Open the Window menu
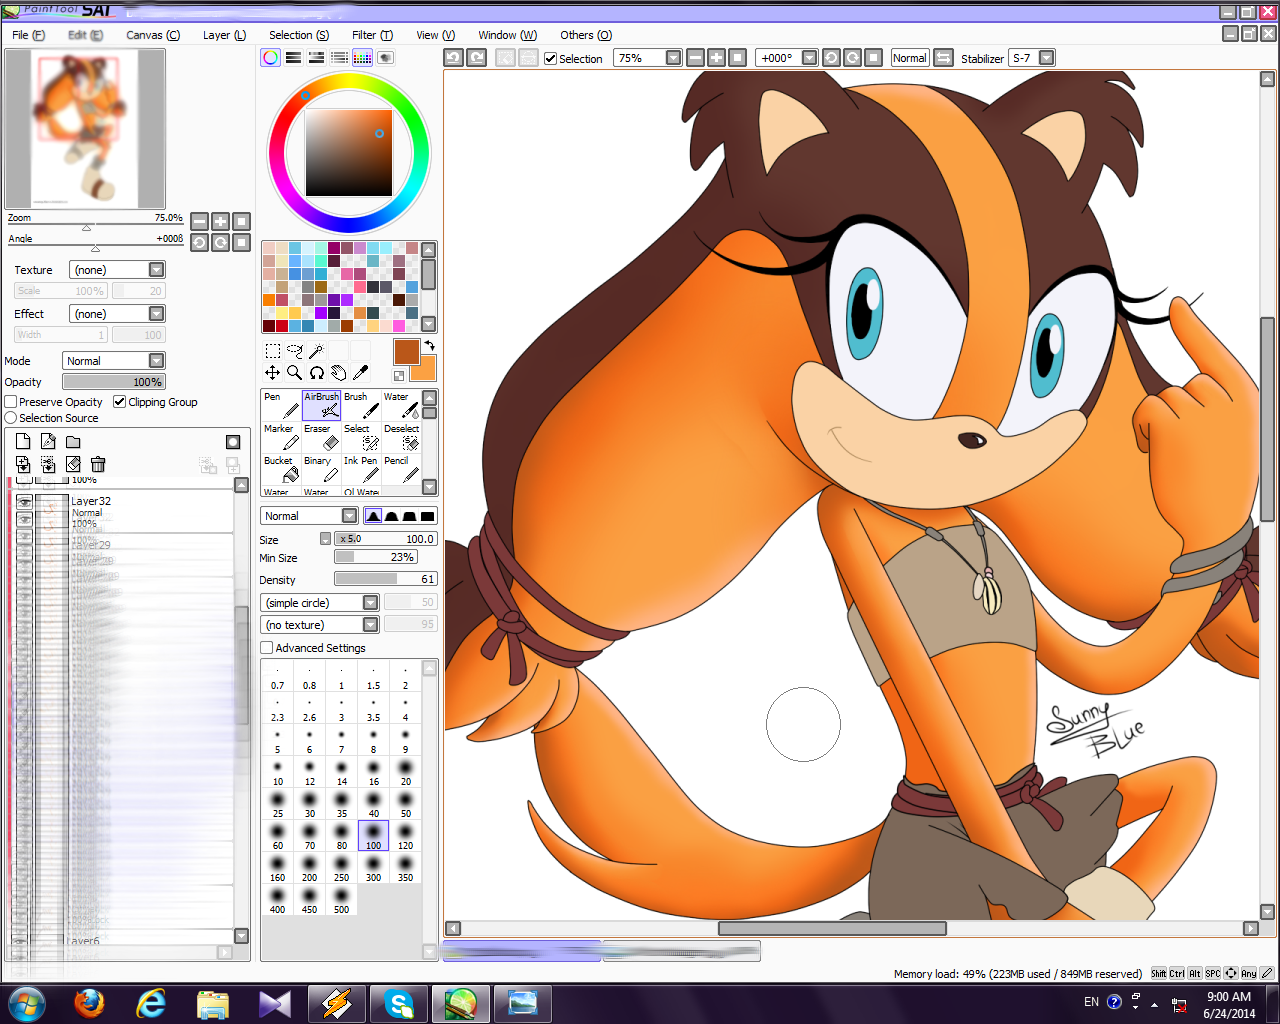This screenshot has width=1280, height=1024. tap(507, 35)
